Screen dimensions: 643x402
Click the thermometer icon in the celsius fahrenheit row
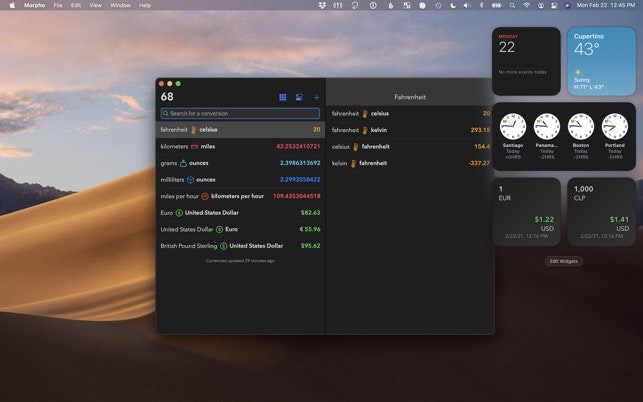[356, 147]
